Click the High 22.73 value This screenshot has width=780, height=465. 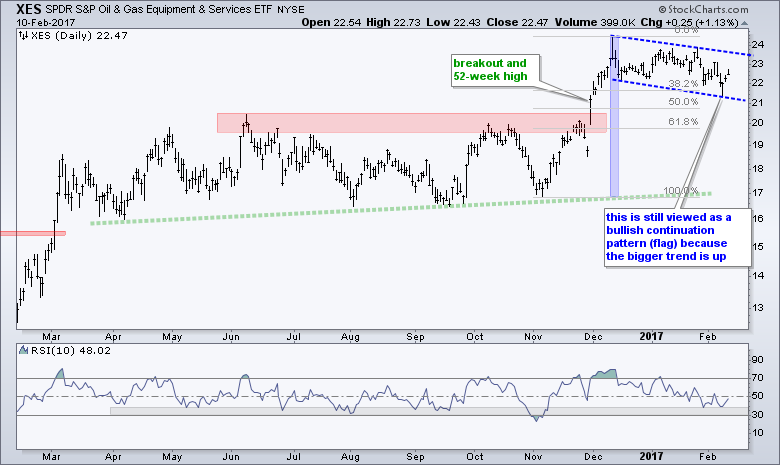(393, 22)
